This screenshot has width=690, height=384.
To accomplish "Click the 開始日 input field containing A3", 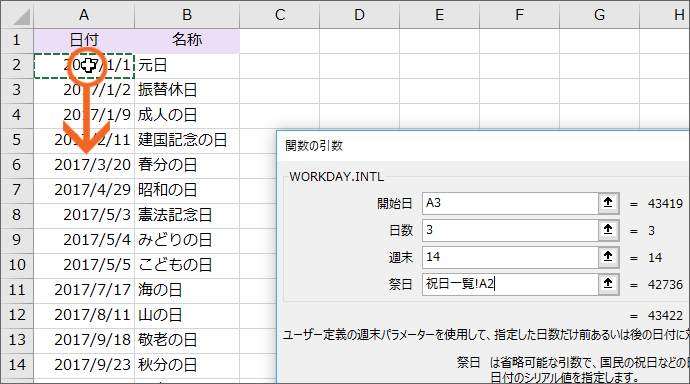I will 510,203.
